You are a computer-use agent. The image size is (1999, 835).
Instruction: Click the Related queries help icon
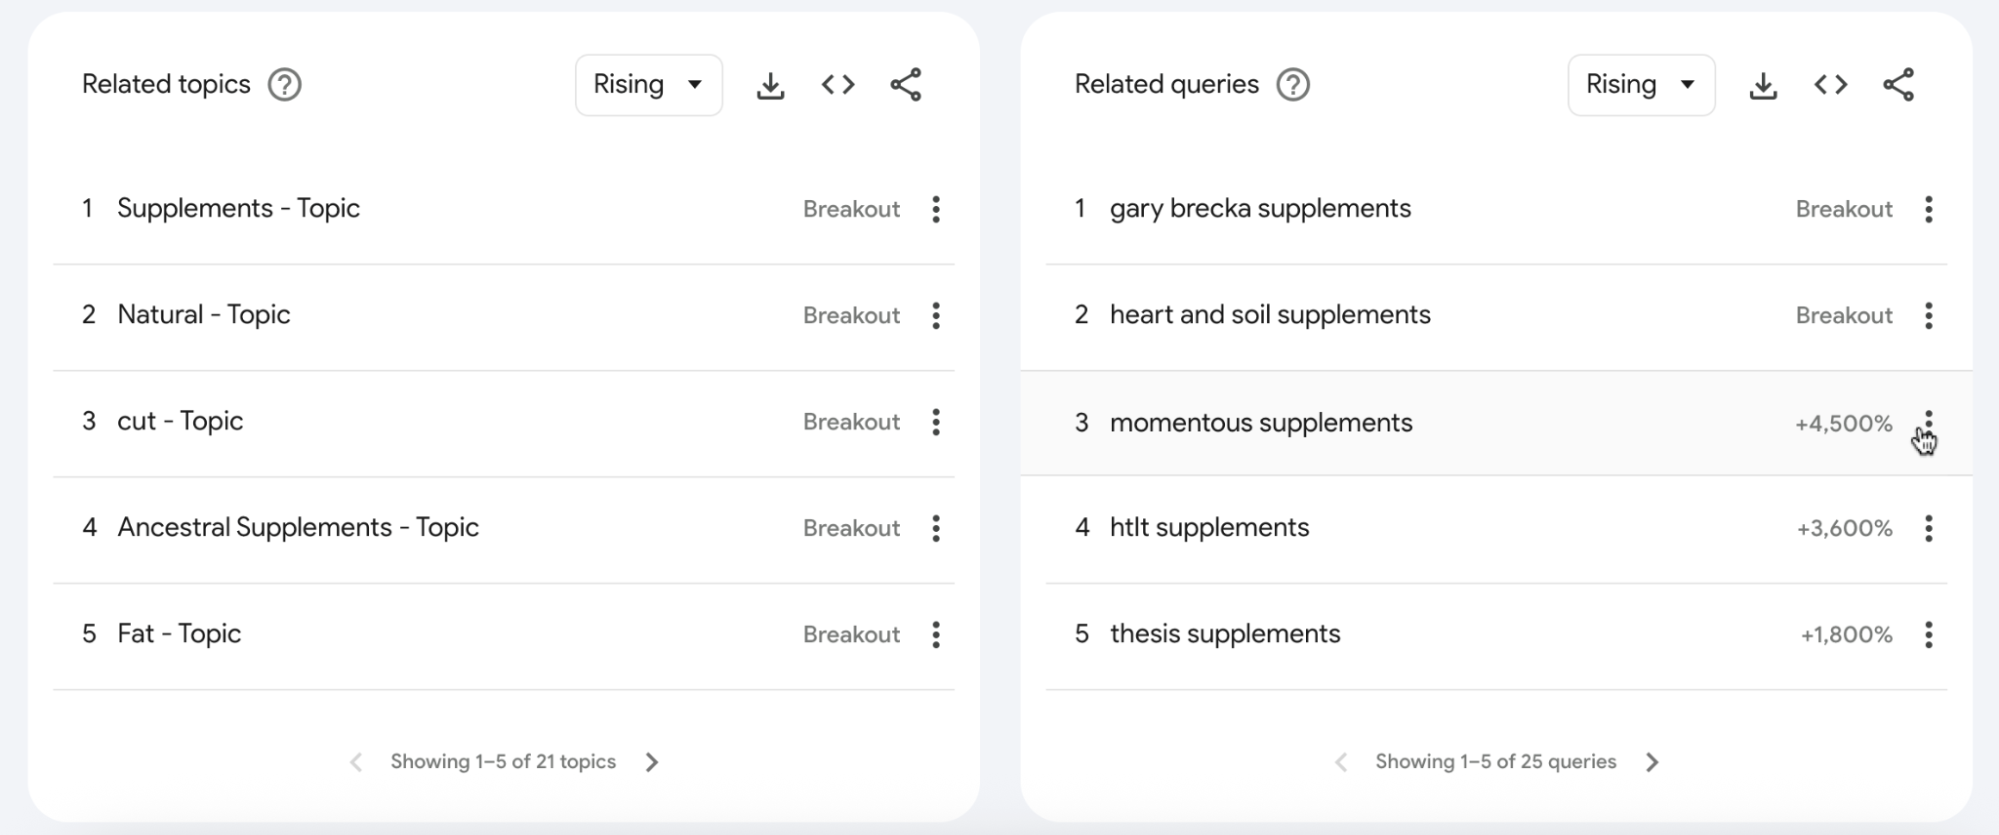point(1292,84)
